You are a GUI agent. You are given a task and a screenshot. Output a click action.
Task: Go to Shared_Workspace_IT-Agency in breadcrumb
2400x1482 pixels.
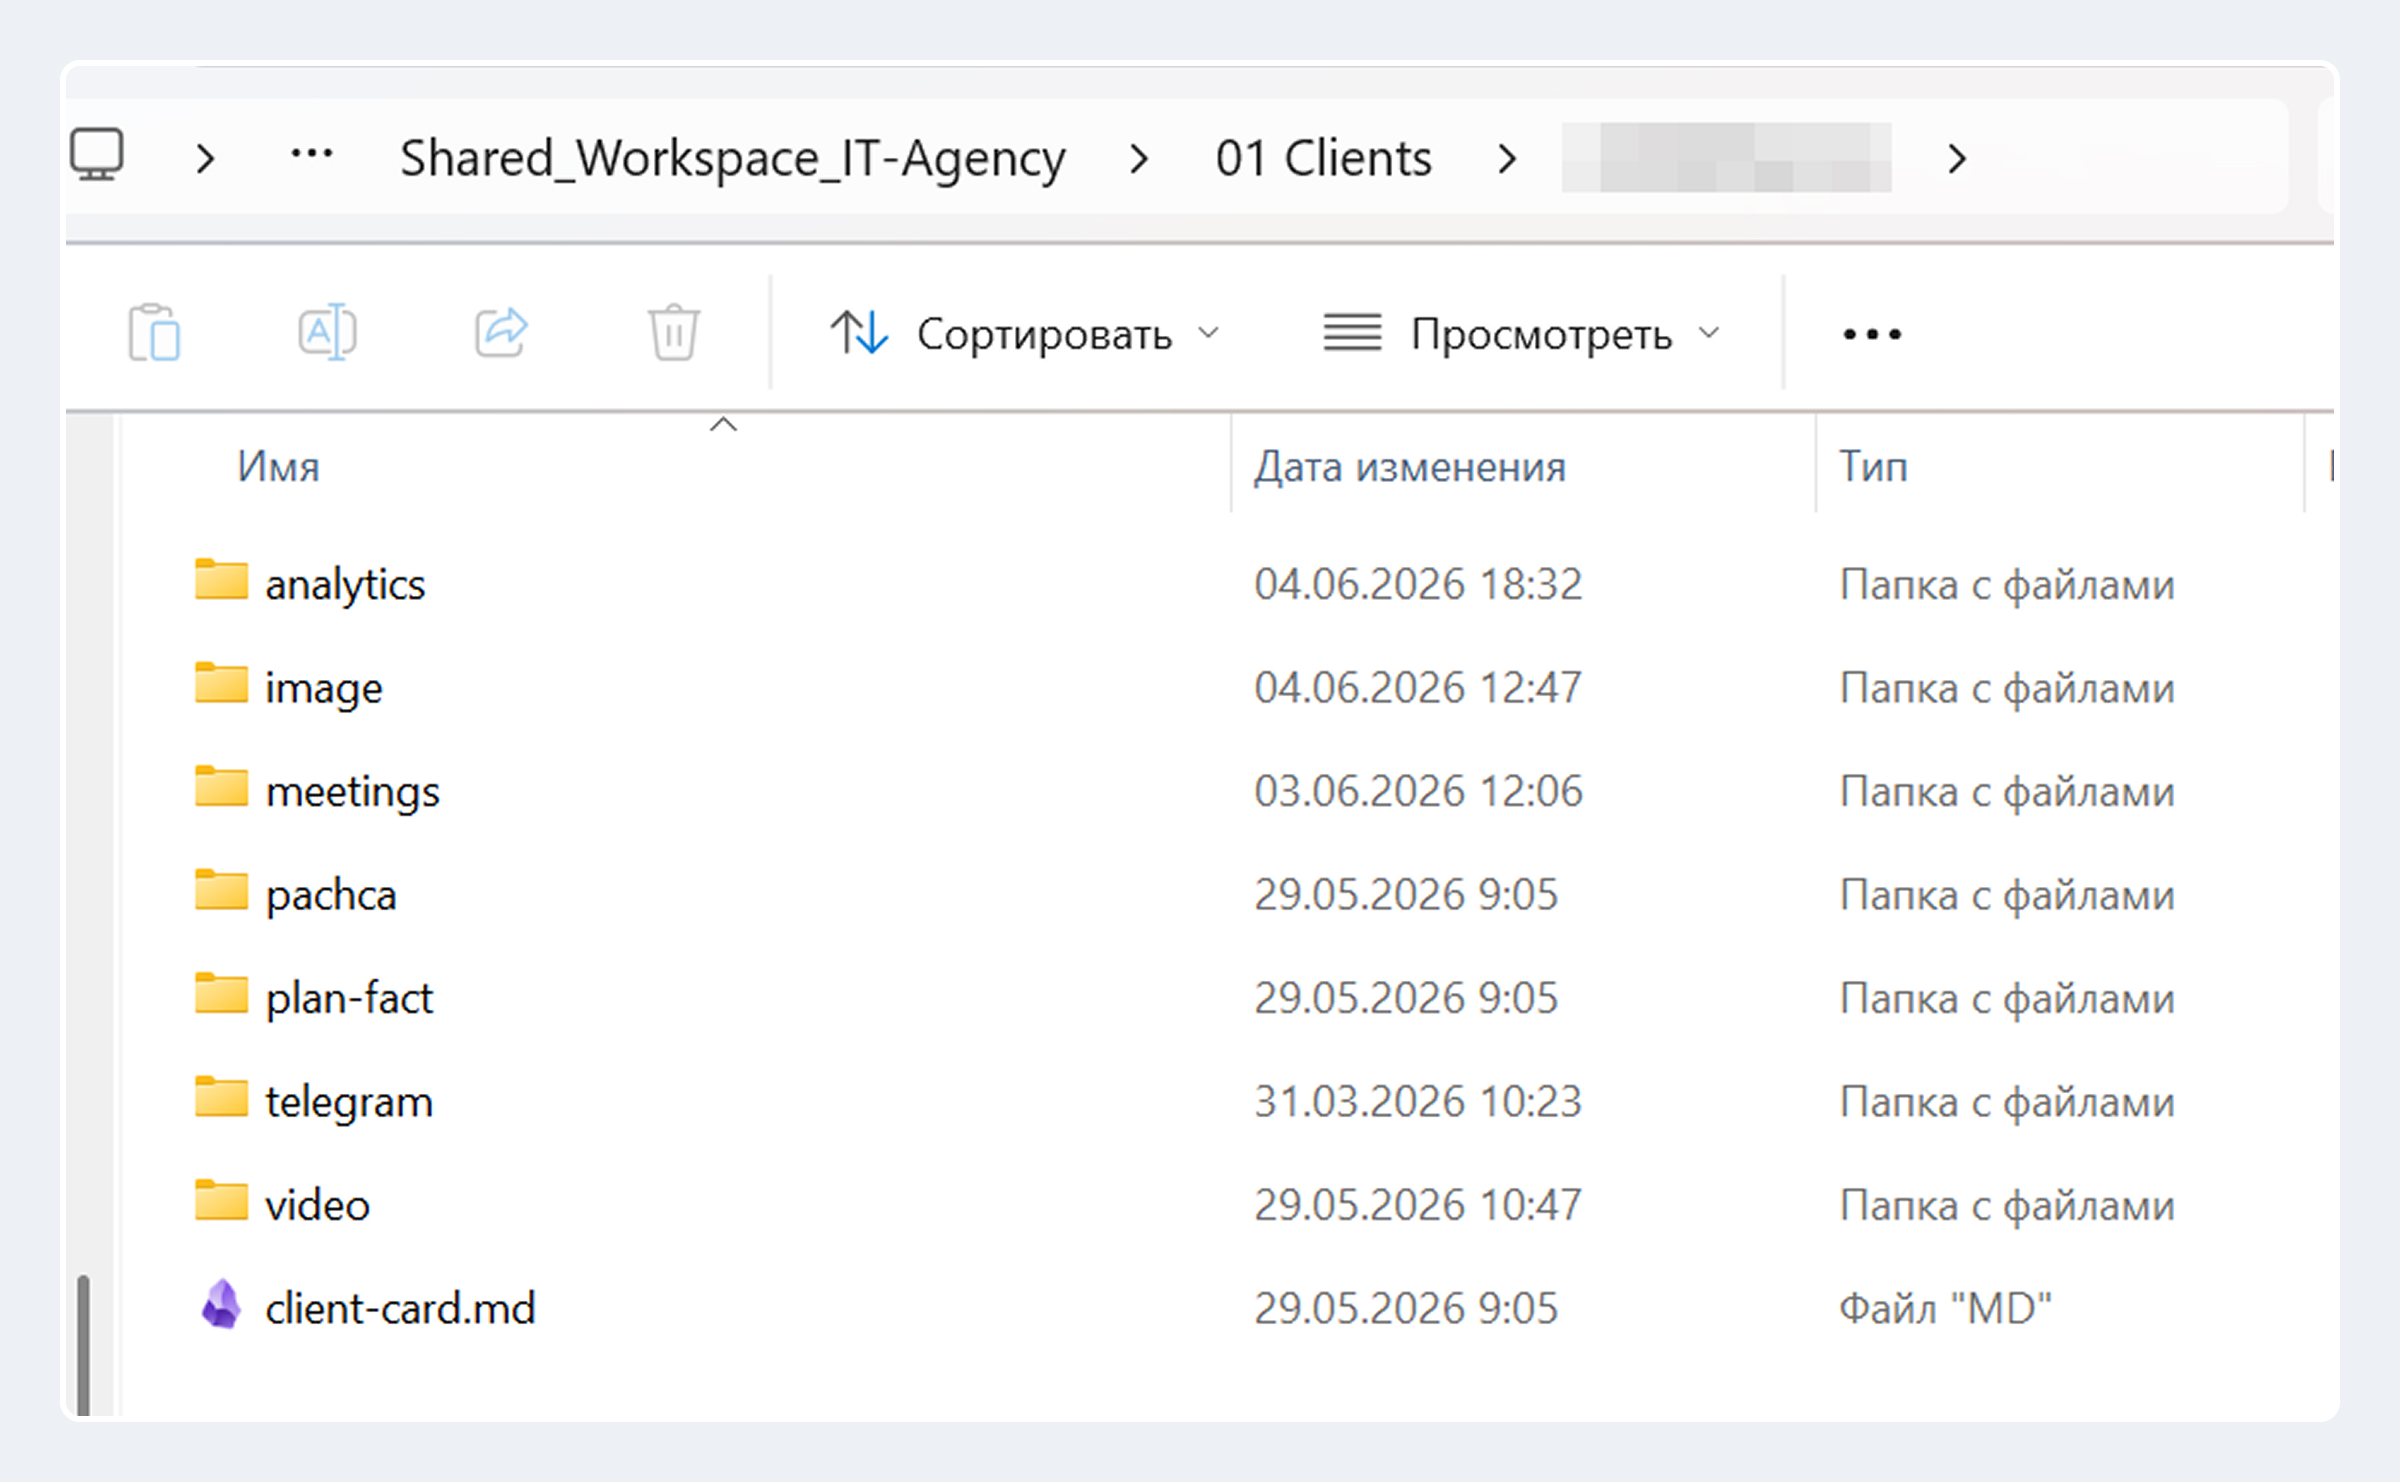(733, 158)
